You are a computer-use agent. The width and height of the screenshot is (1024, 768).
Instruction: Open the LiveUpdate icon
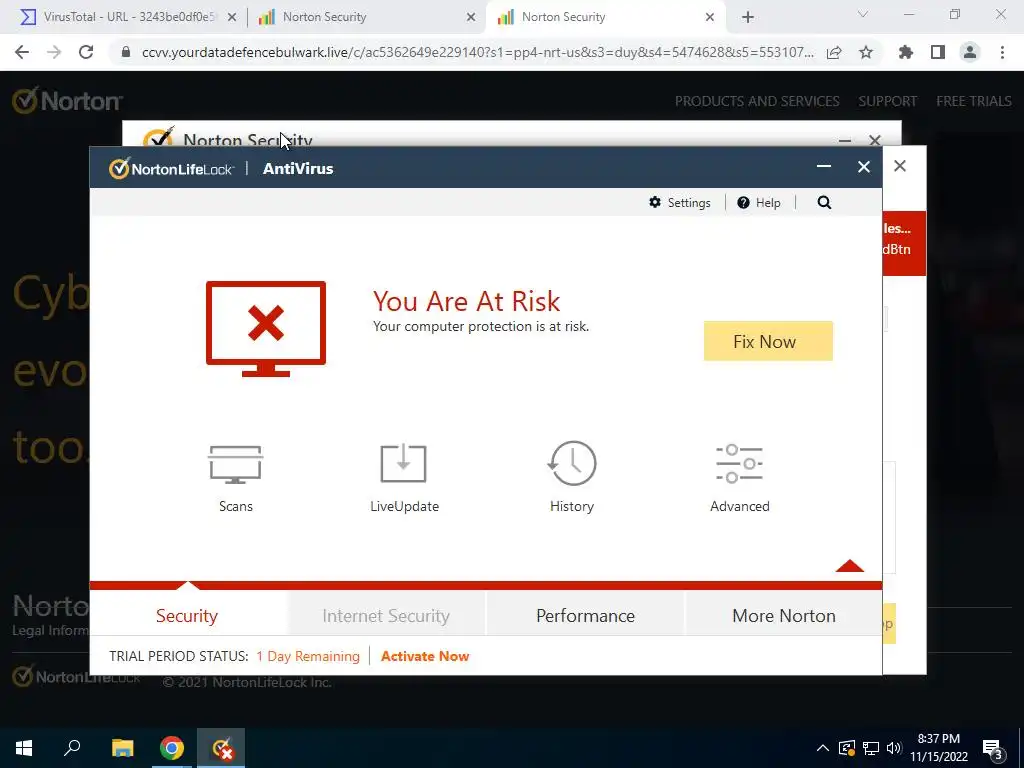pos(404,464)
